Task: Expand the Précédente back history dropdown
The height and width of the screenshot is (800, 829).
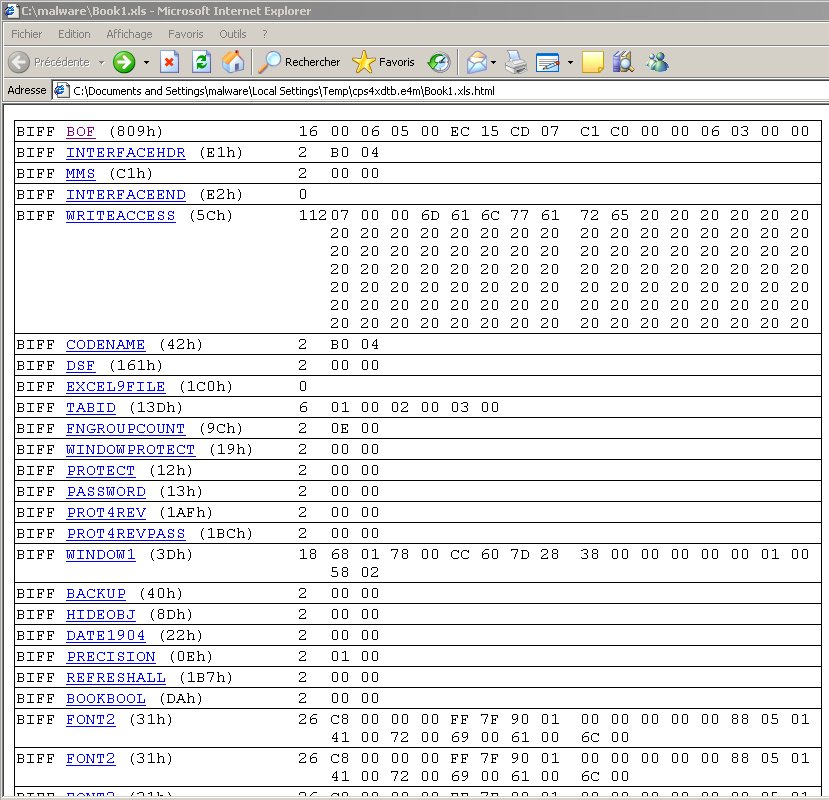Action: click(101, 62)
